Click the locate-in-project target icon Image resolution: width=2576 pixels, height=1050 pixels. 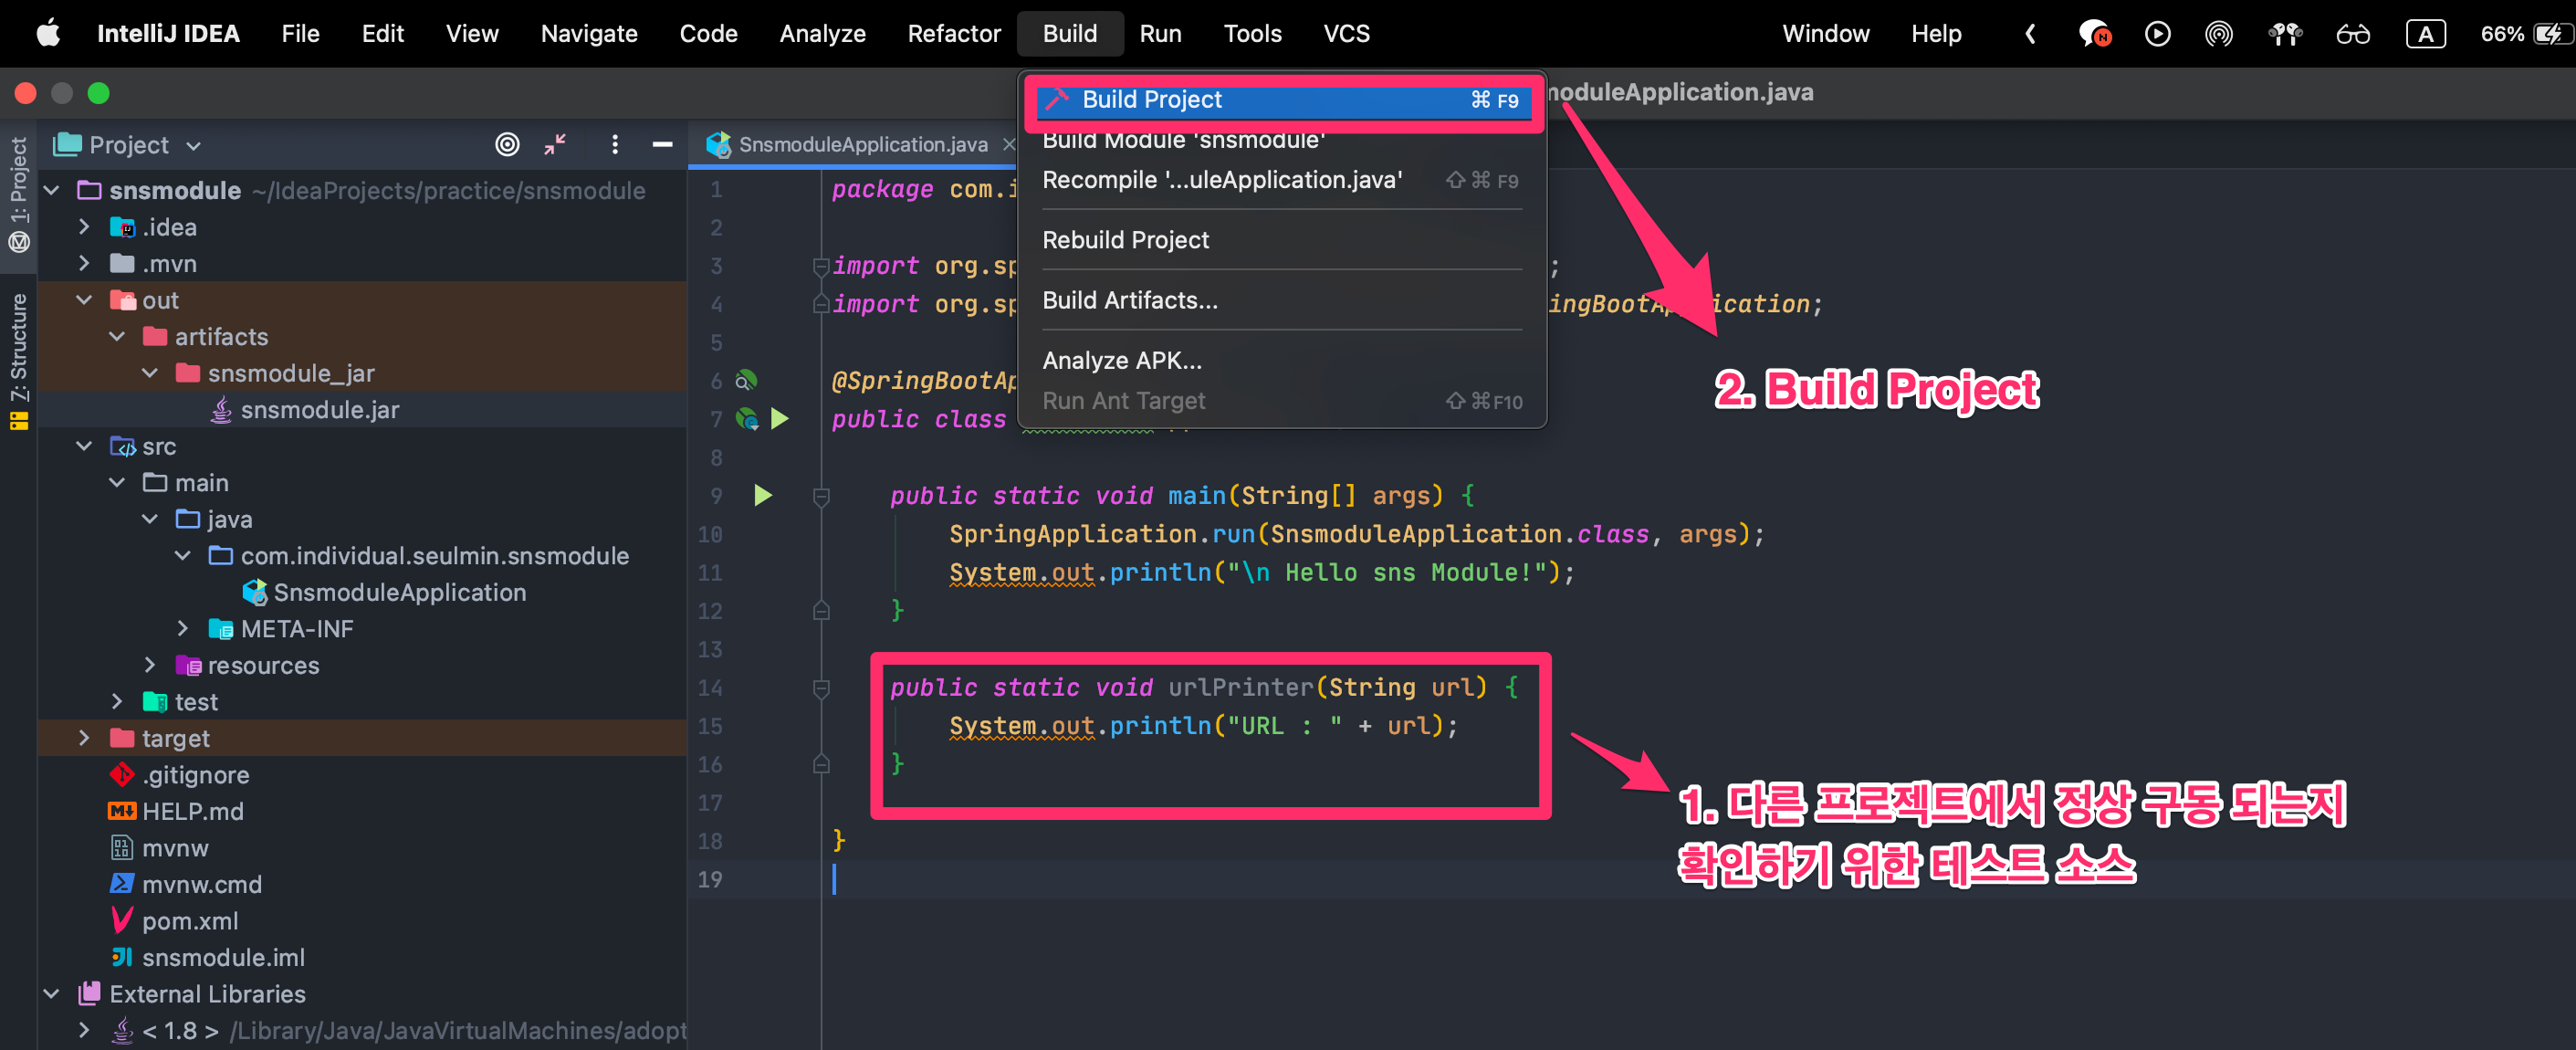(507, 145)
